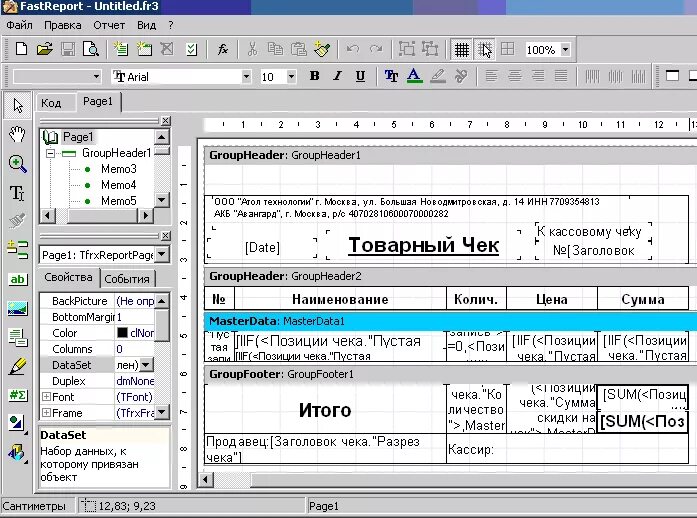Viewport: 697px width, 518px height.
Task: Add new page icon in toolbar
Action: pos(120,49)
